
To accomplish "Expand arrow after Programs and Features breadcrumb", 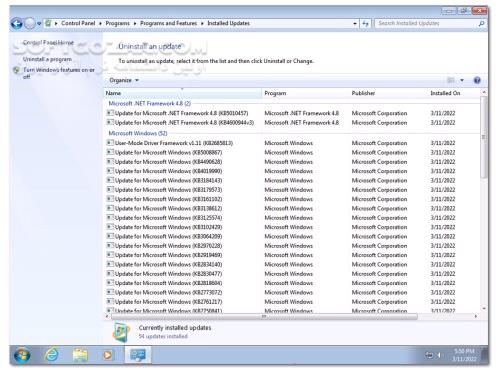I will [202, 23].
